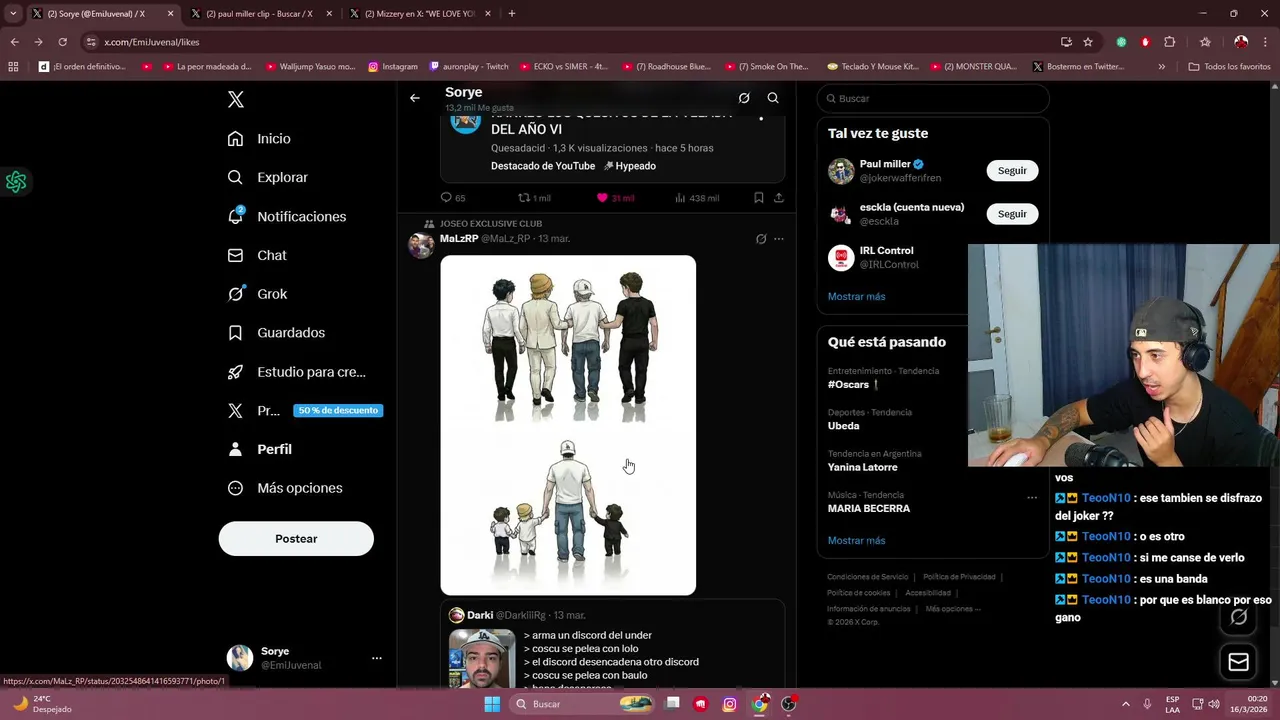Click the Grok icon on MaLzRP's post

point(761,239)
